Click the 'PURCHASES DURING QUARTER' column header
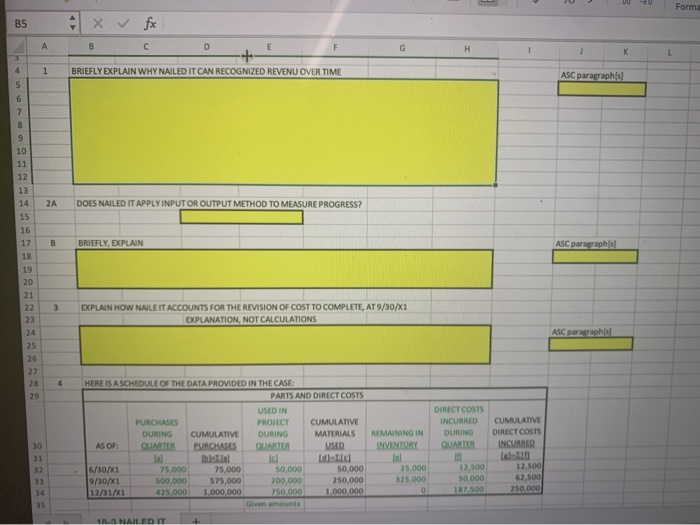This screenshot has width=700, height=525. click(x=157, y=434)
